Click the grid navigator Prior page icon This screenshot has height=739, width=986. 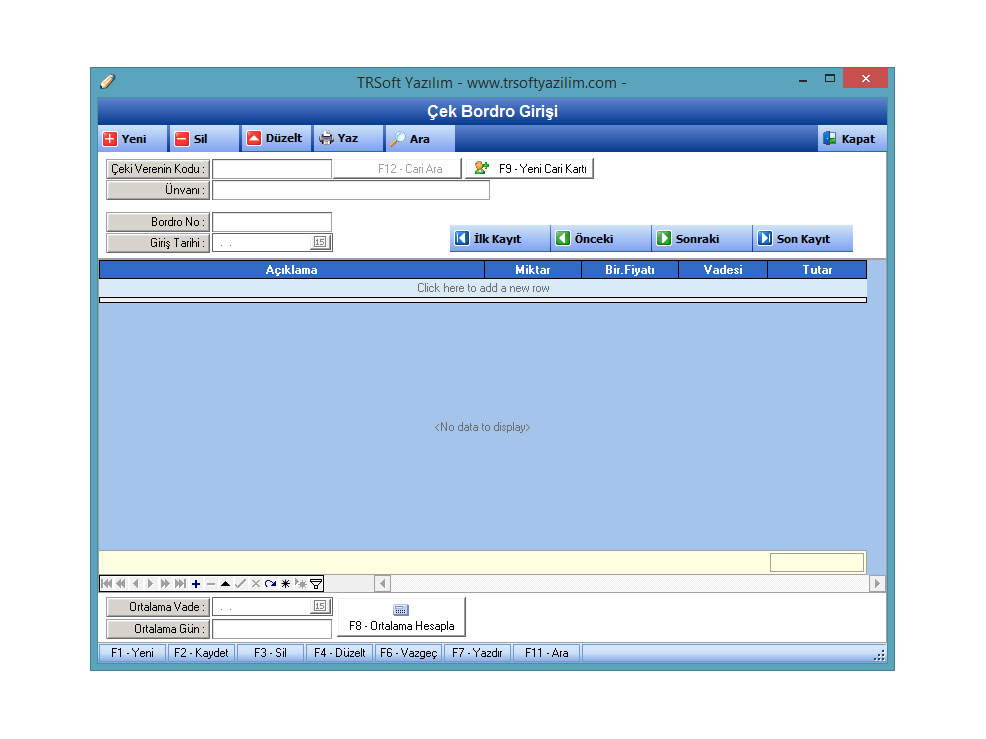pos(121,584)
